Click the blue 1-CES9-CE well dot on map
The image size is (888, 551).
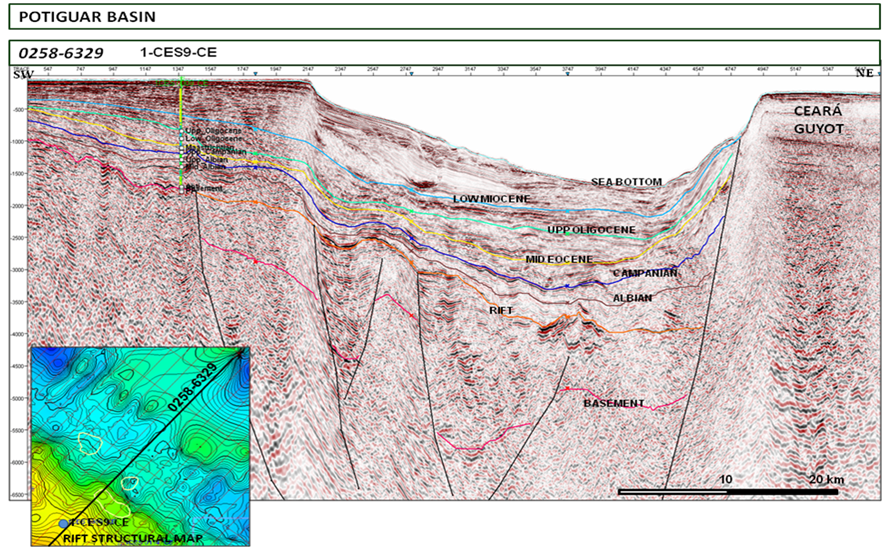64,523
